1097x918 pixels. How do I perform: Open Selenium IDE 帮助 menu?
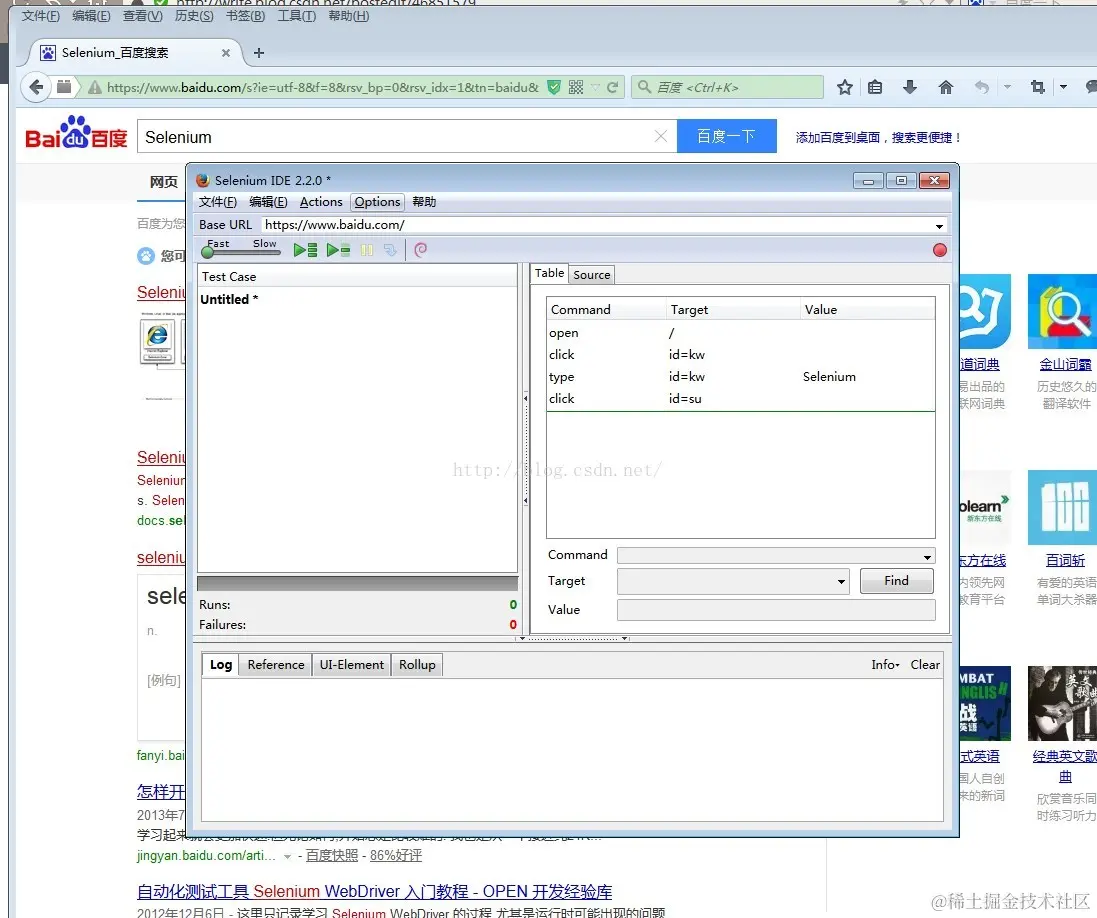(424, 202)
